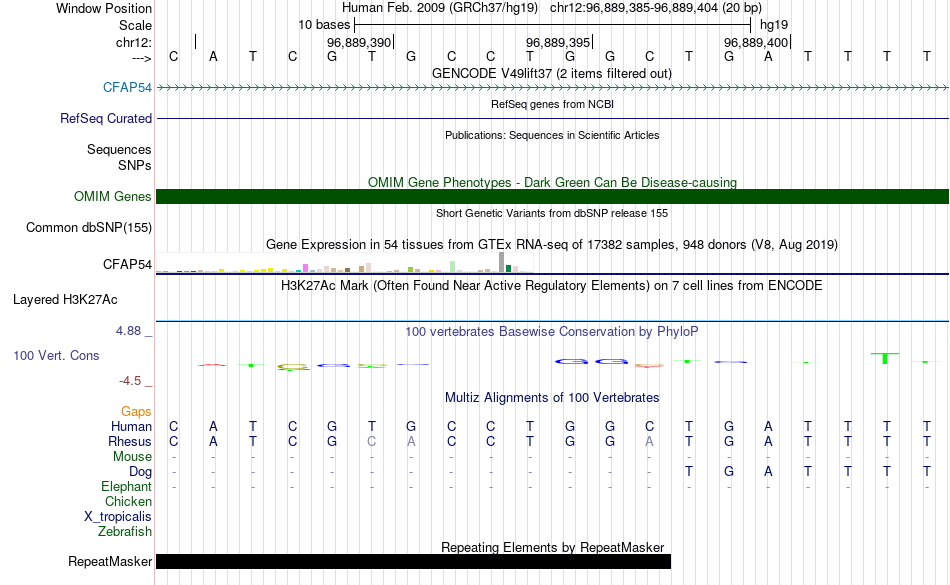Click the 10 bases scale bar
Image resolution: width=950 pixels, height=585 pixels.
tap(552, 25)
